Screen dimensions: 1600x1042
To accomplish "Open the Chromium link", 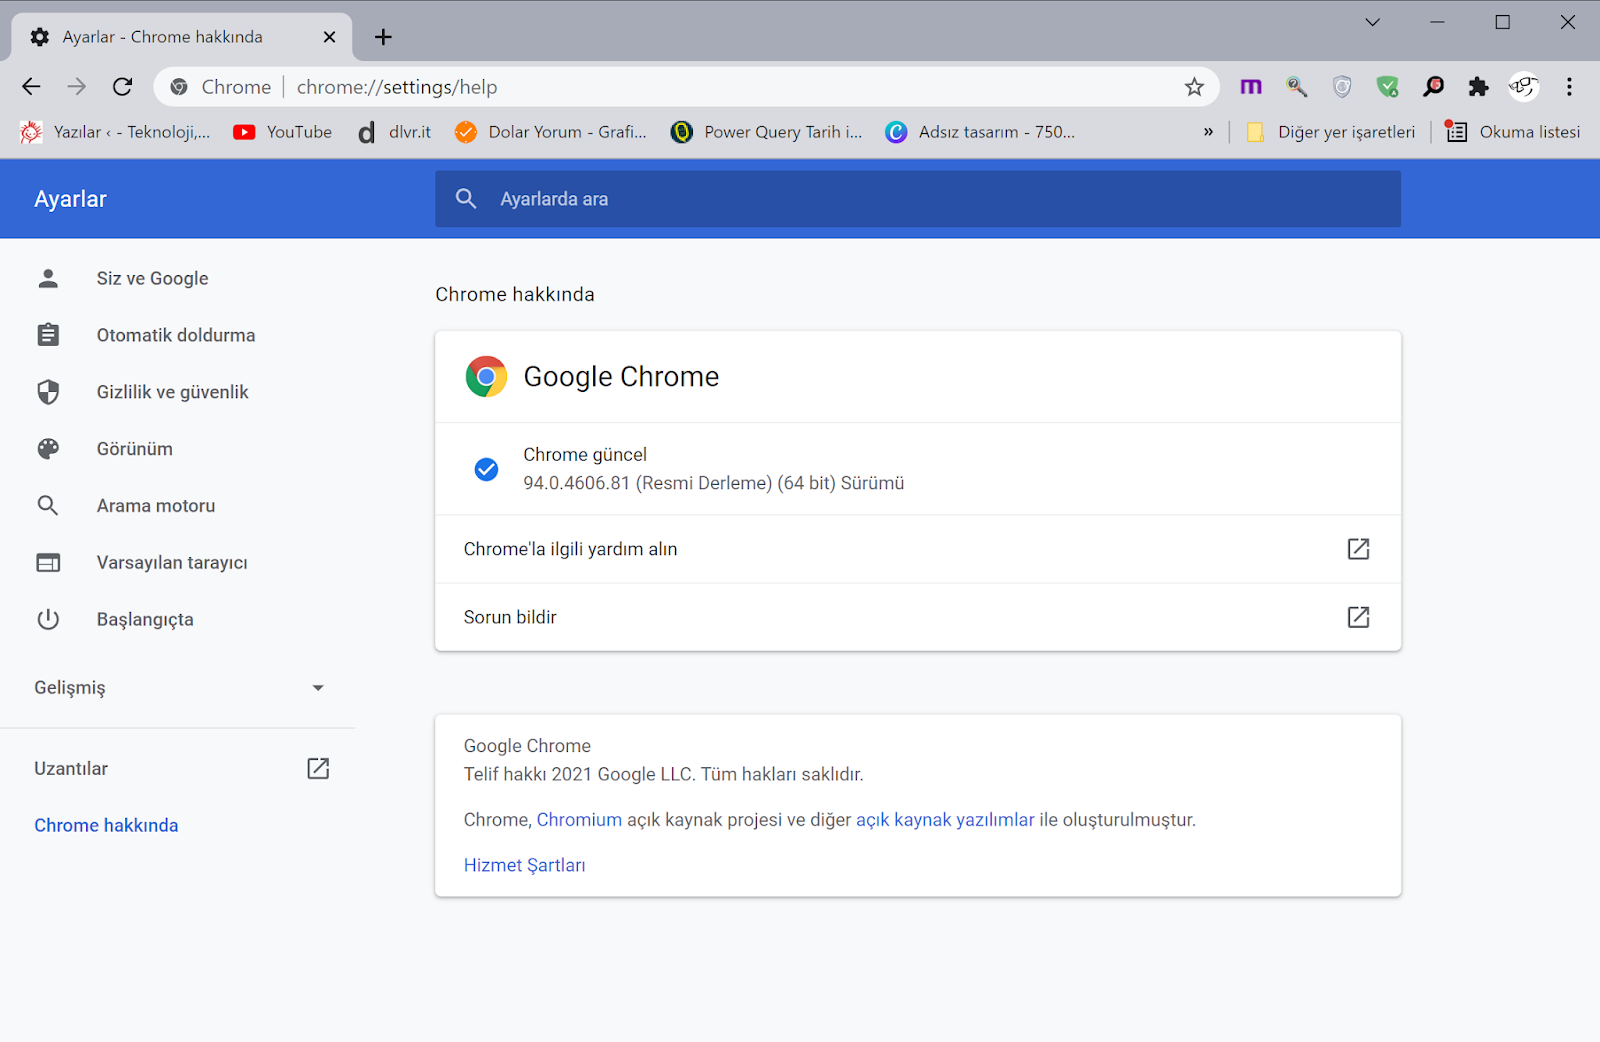I will pos(579,820).
